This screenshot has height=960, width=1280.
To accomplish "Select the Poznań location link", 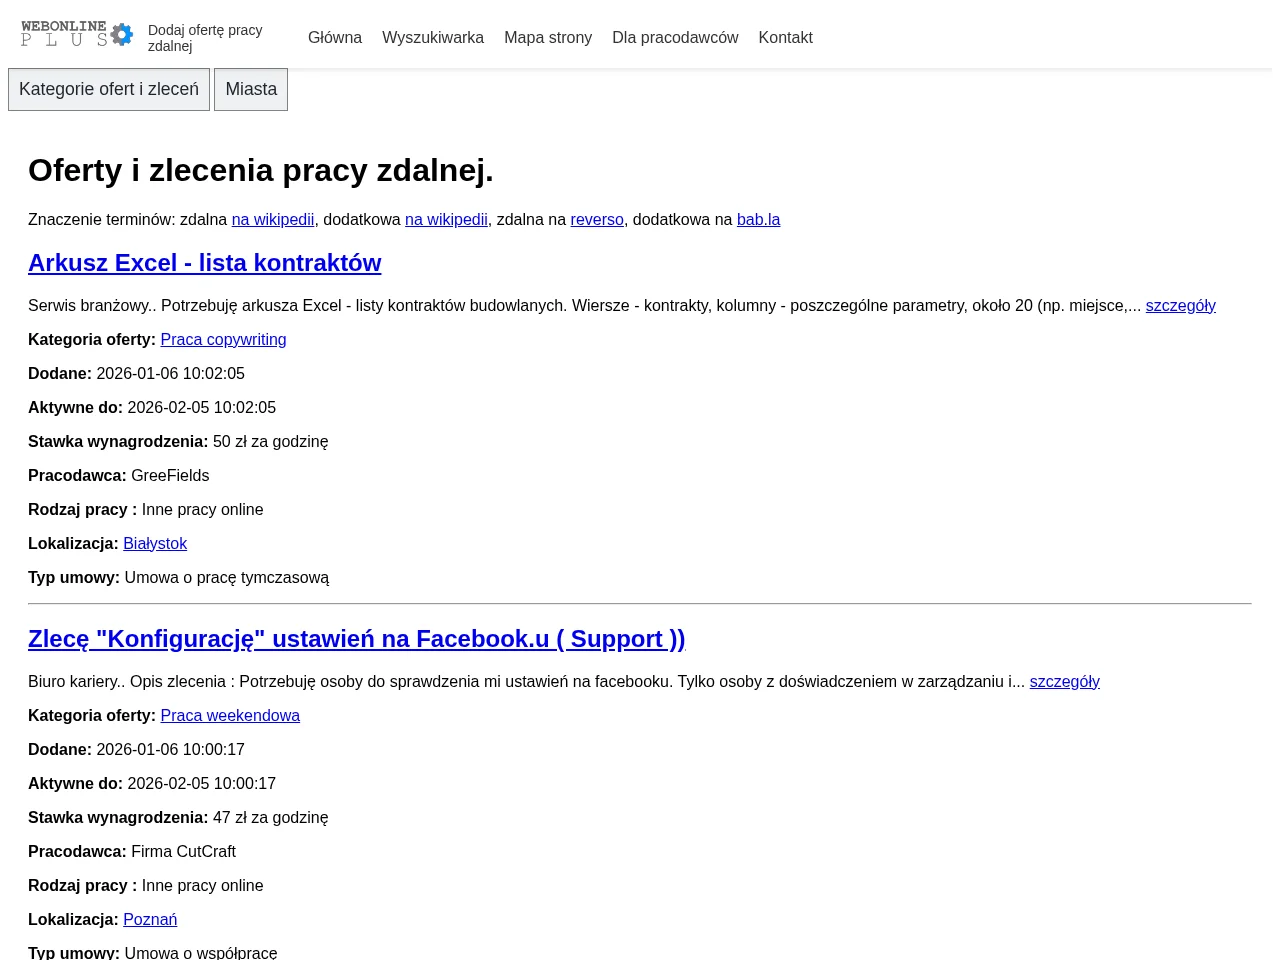I will click(x=150, y=919).
